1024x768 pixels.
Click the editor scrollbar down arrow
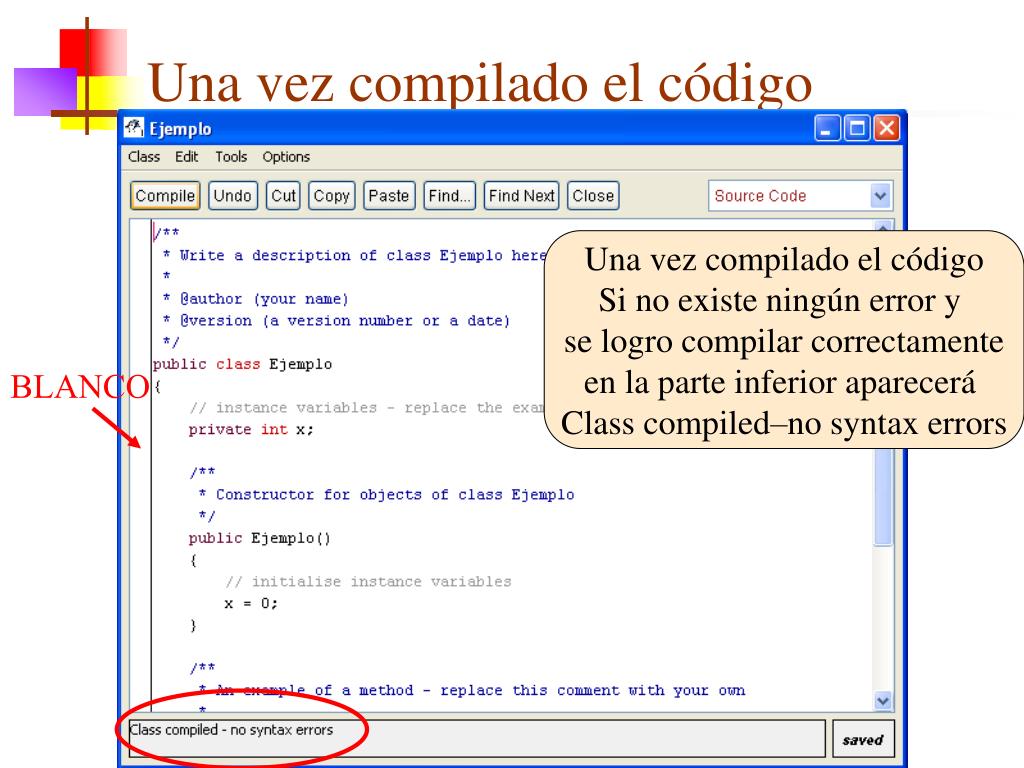click(883, 701)
